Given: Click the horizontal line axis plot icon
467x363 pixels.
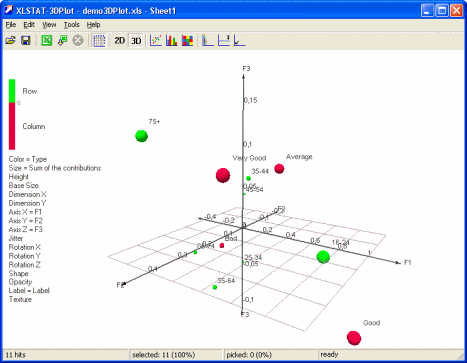Looking at the screenshot, I should click(224, 41).
